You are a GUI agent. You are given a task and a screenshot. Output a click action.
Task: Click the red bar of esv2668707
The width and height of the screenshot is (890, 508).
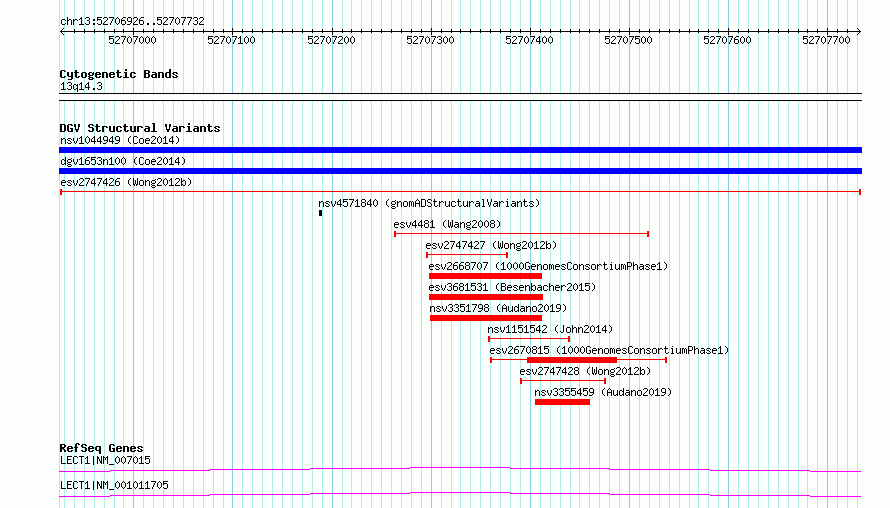pos(485,276)
